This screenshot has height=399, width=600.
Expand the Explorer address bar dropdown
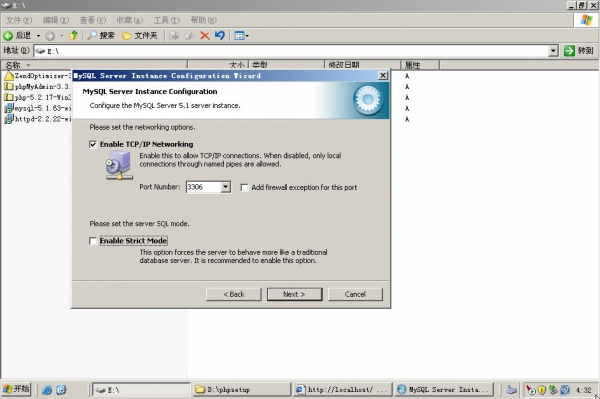(553, 50)
